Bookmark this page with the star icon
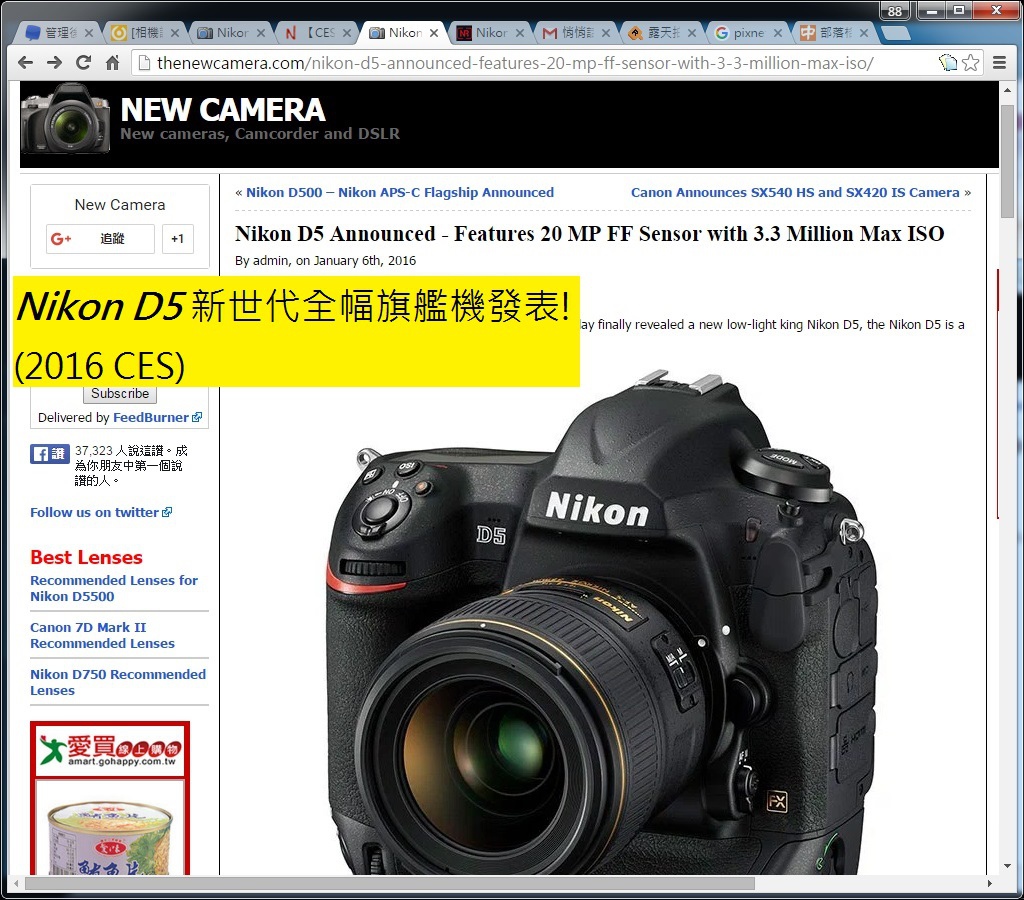The height and width of the screenshot is (900, 1024). 970,63
